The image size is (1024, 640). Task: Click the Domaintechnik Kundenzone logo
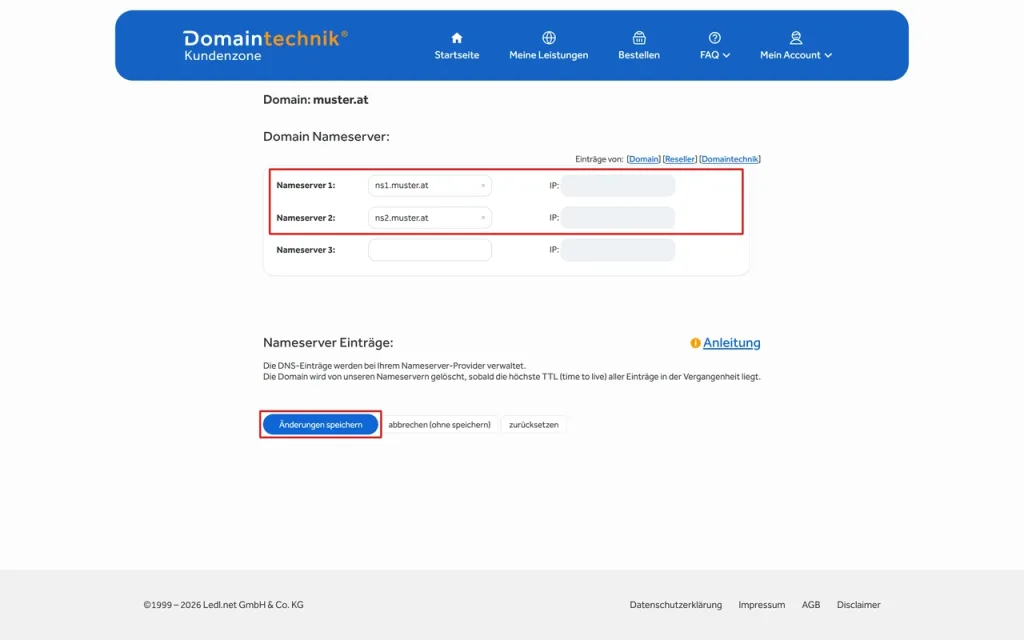click(265, 46)
